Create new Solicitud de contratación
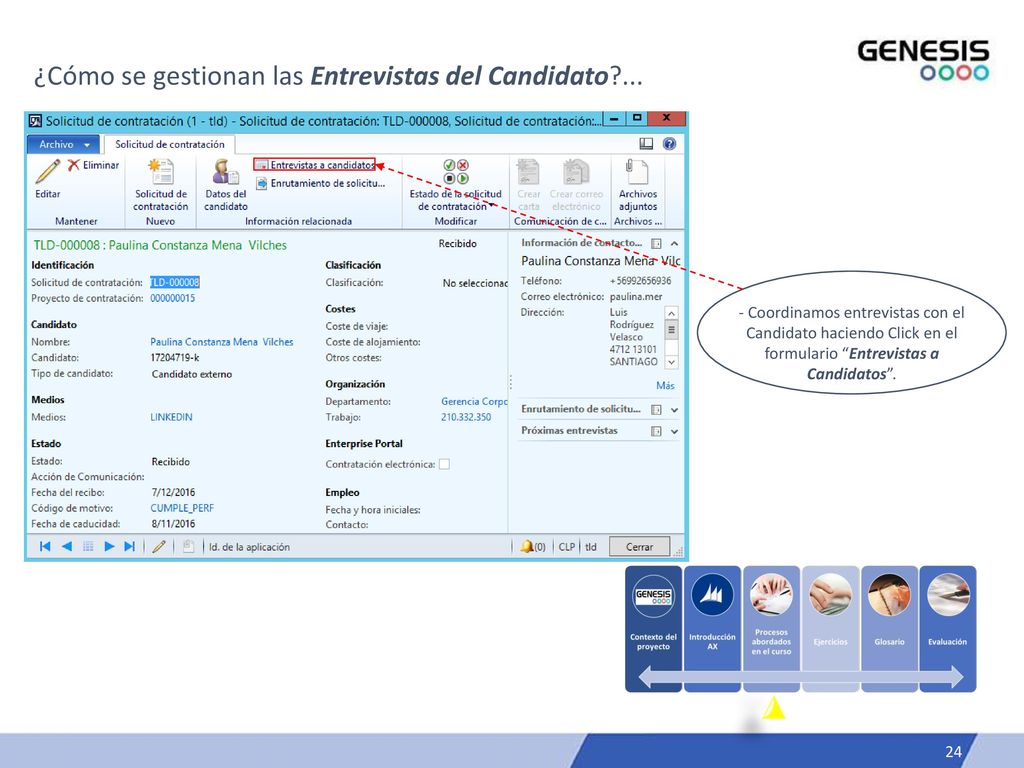 tap(161, 185)
